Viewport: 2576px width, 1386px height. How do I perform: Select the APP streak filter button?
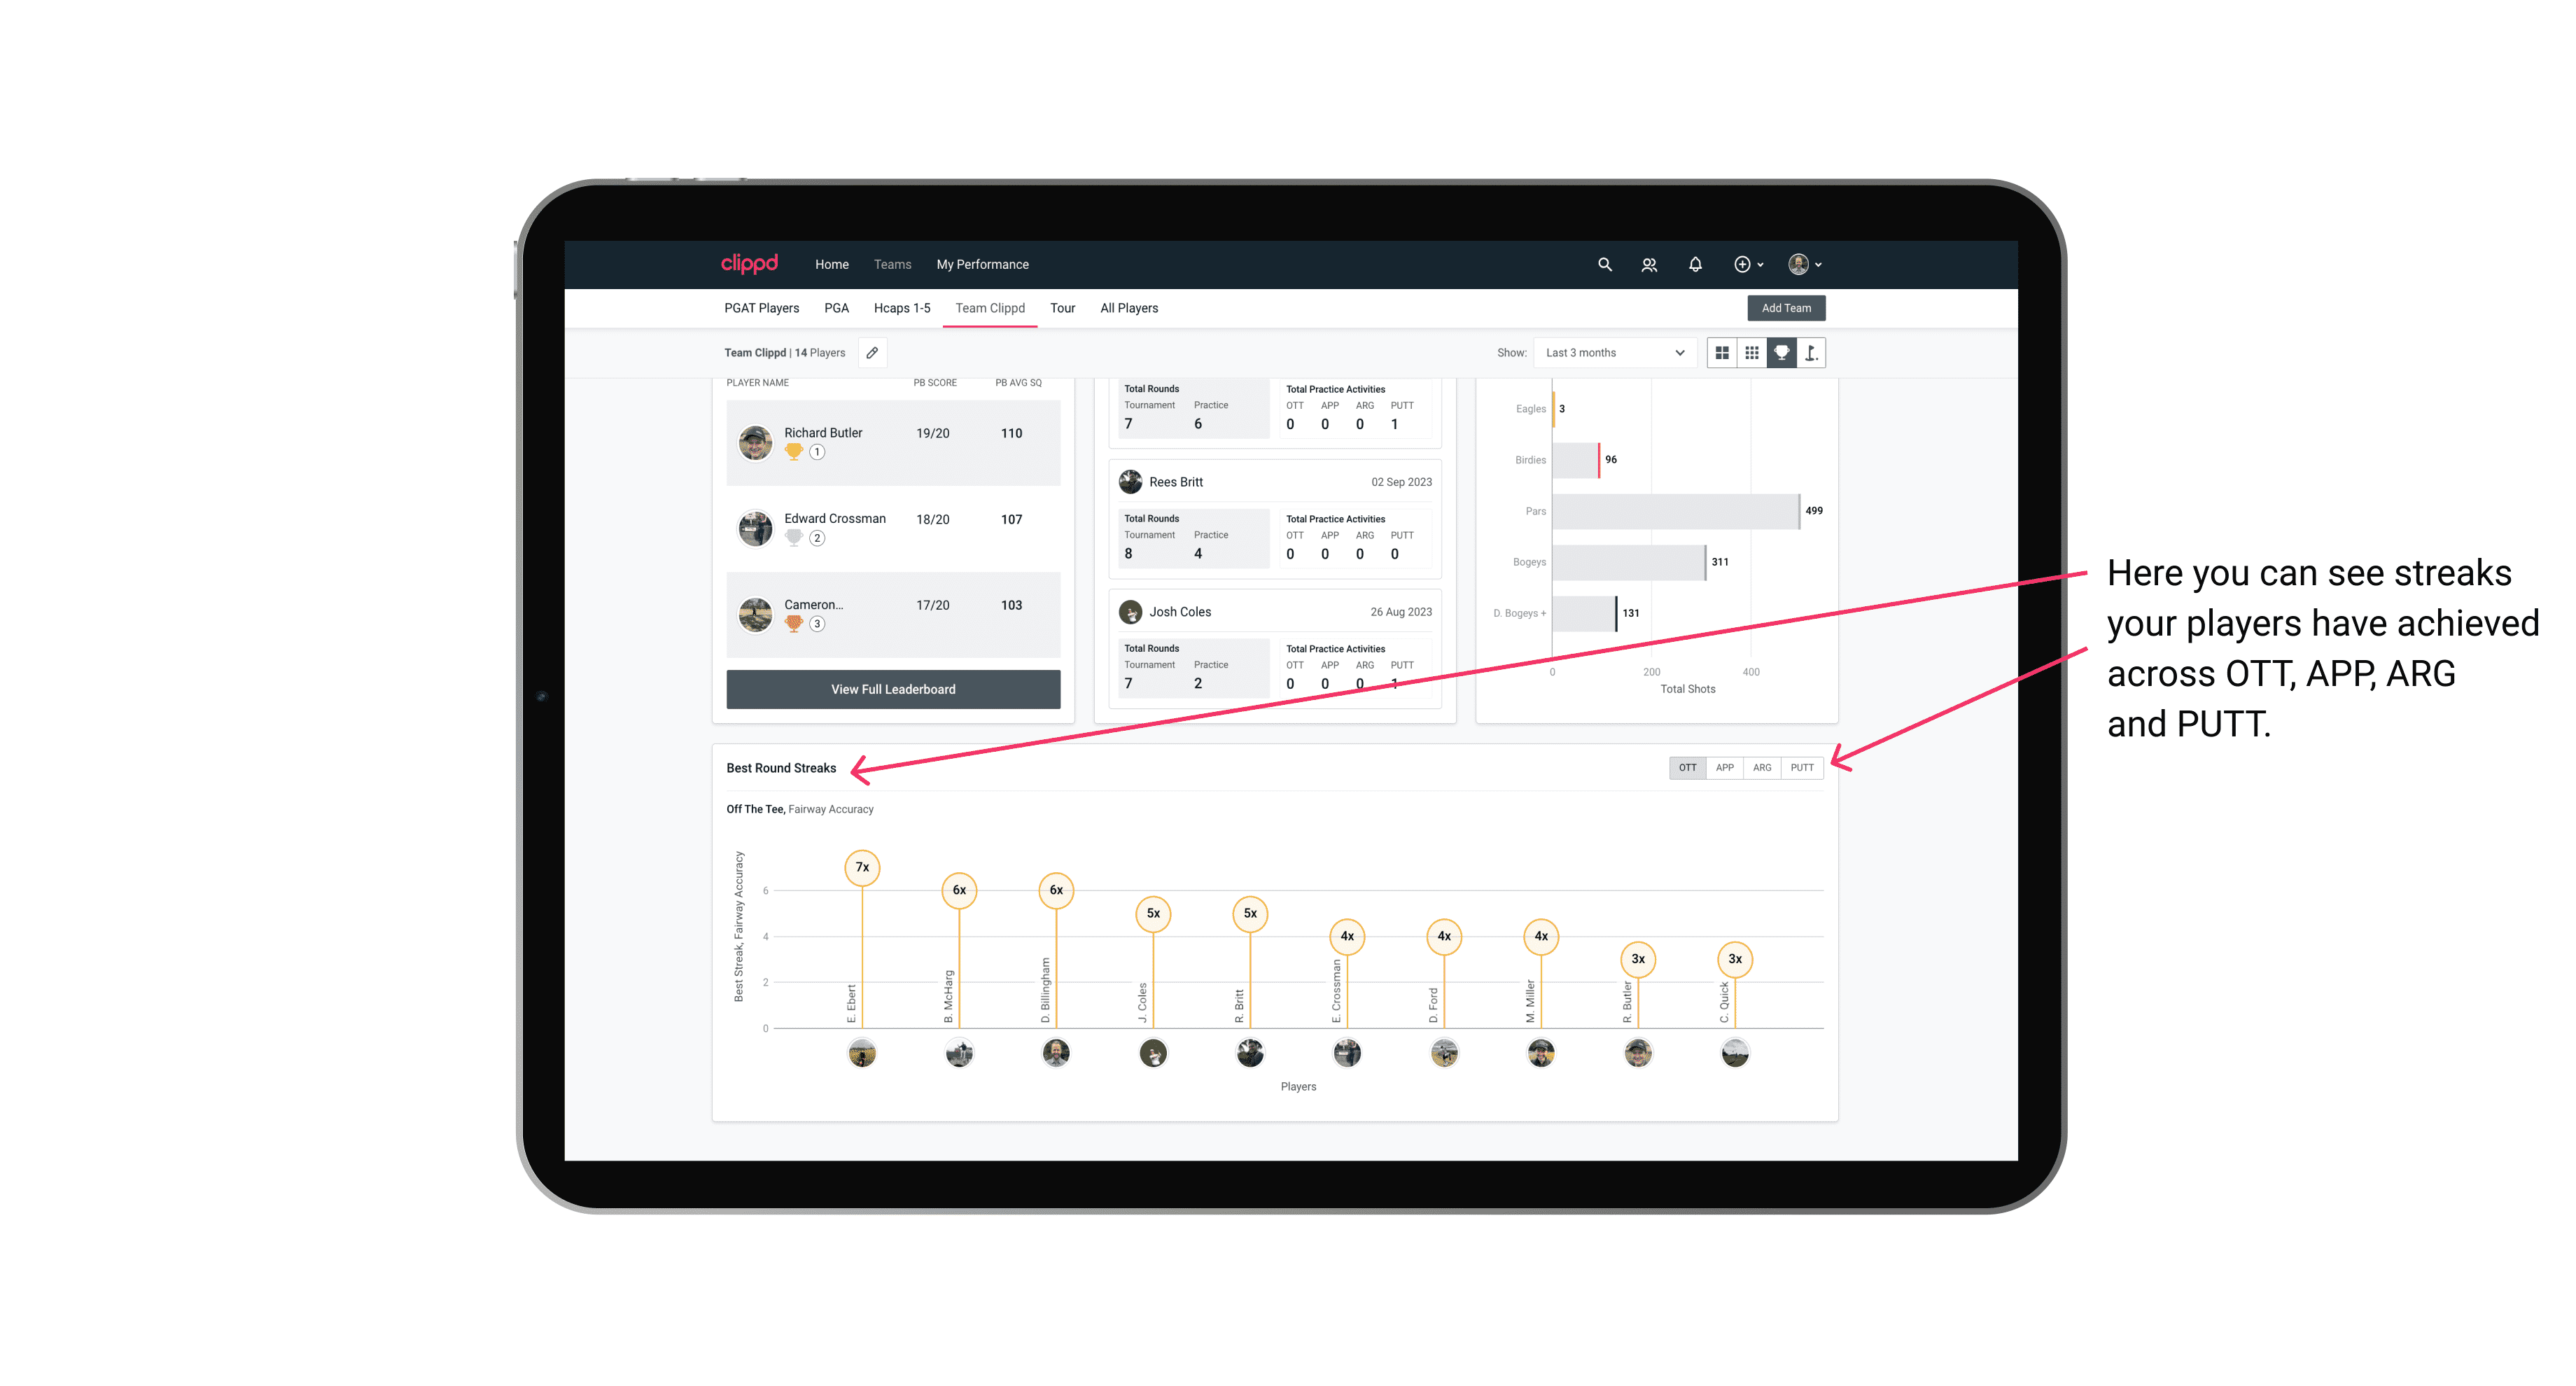point(1723,766)
